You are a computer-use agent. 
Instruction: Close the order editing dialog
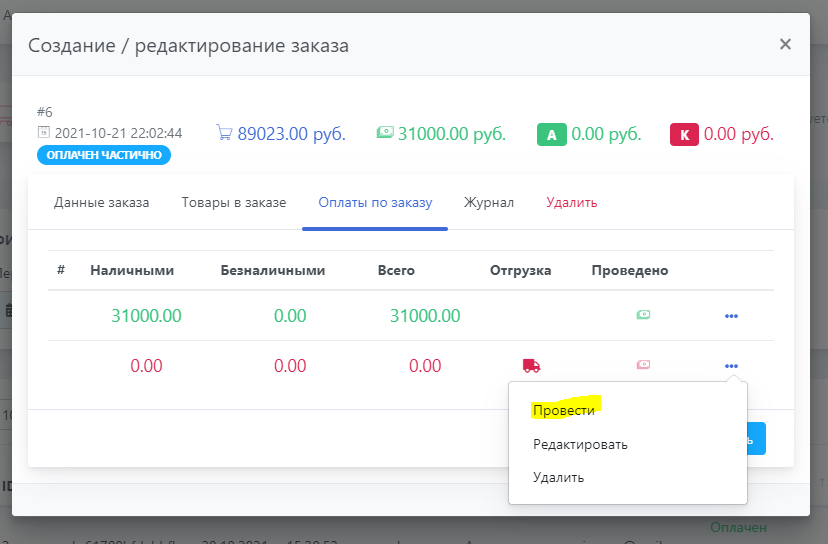point(785,44)
